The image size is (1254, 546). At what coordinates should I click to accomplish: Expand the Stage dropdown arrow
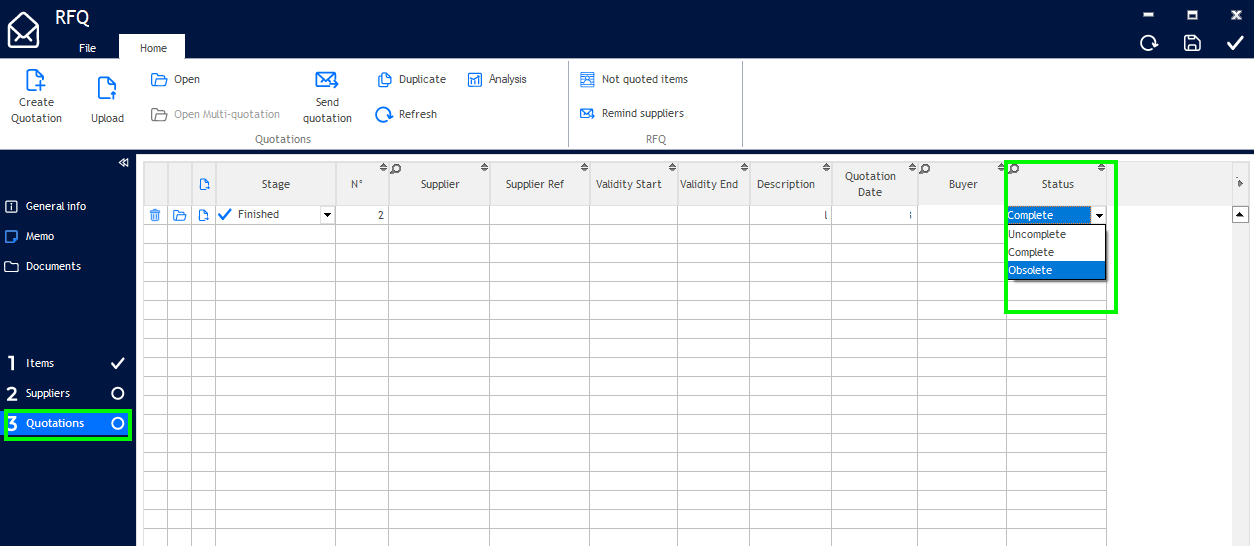327,215
